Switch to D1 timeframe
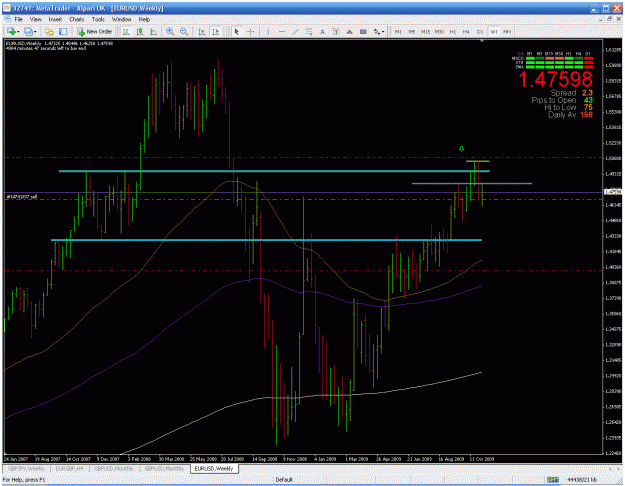 480,31
